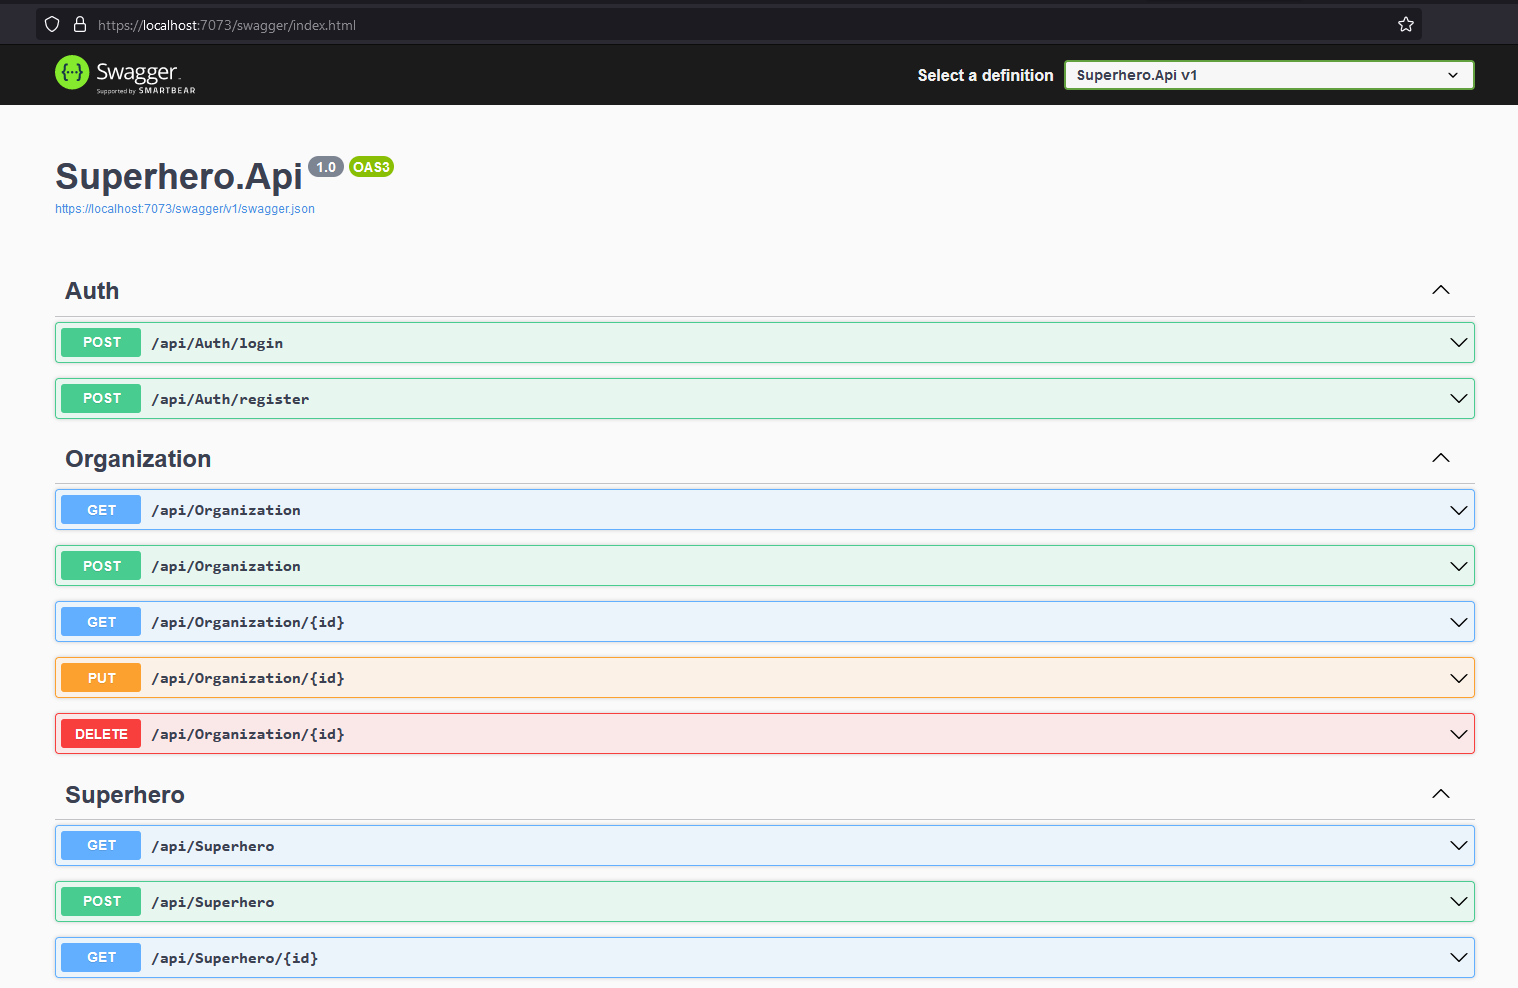Click the GET badge for /api/Organization
This screenshot has height=988, width=1518.
pyautogui.click(x=101, y=510)
